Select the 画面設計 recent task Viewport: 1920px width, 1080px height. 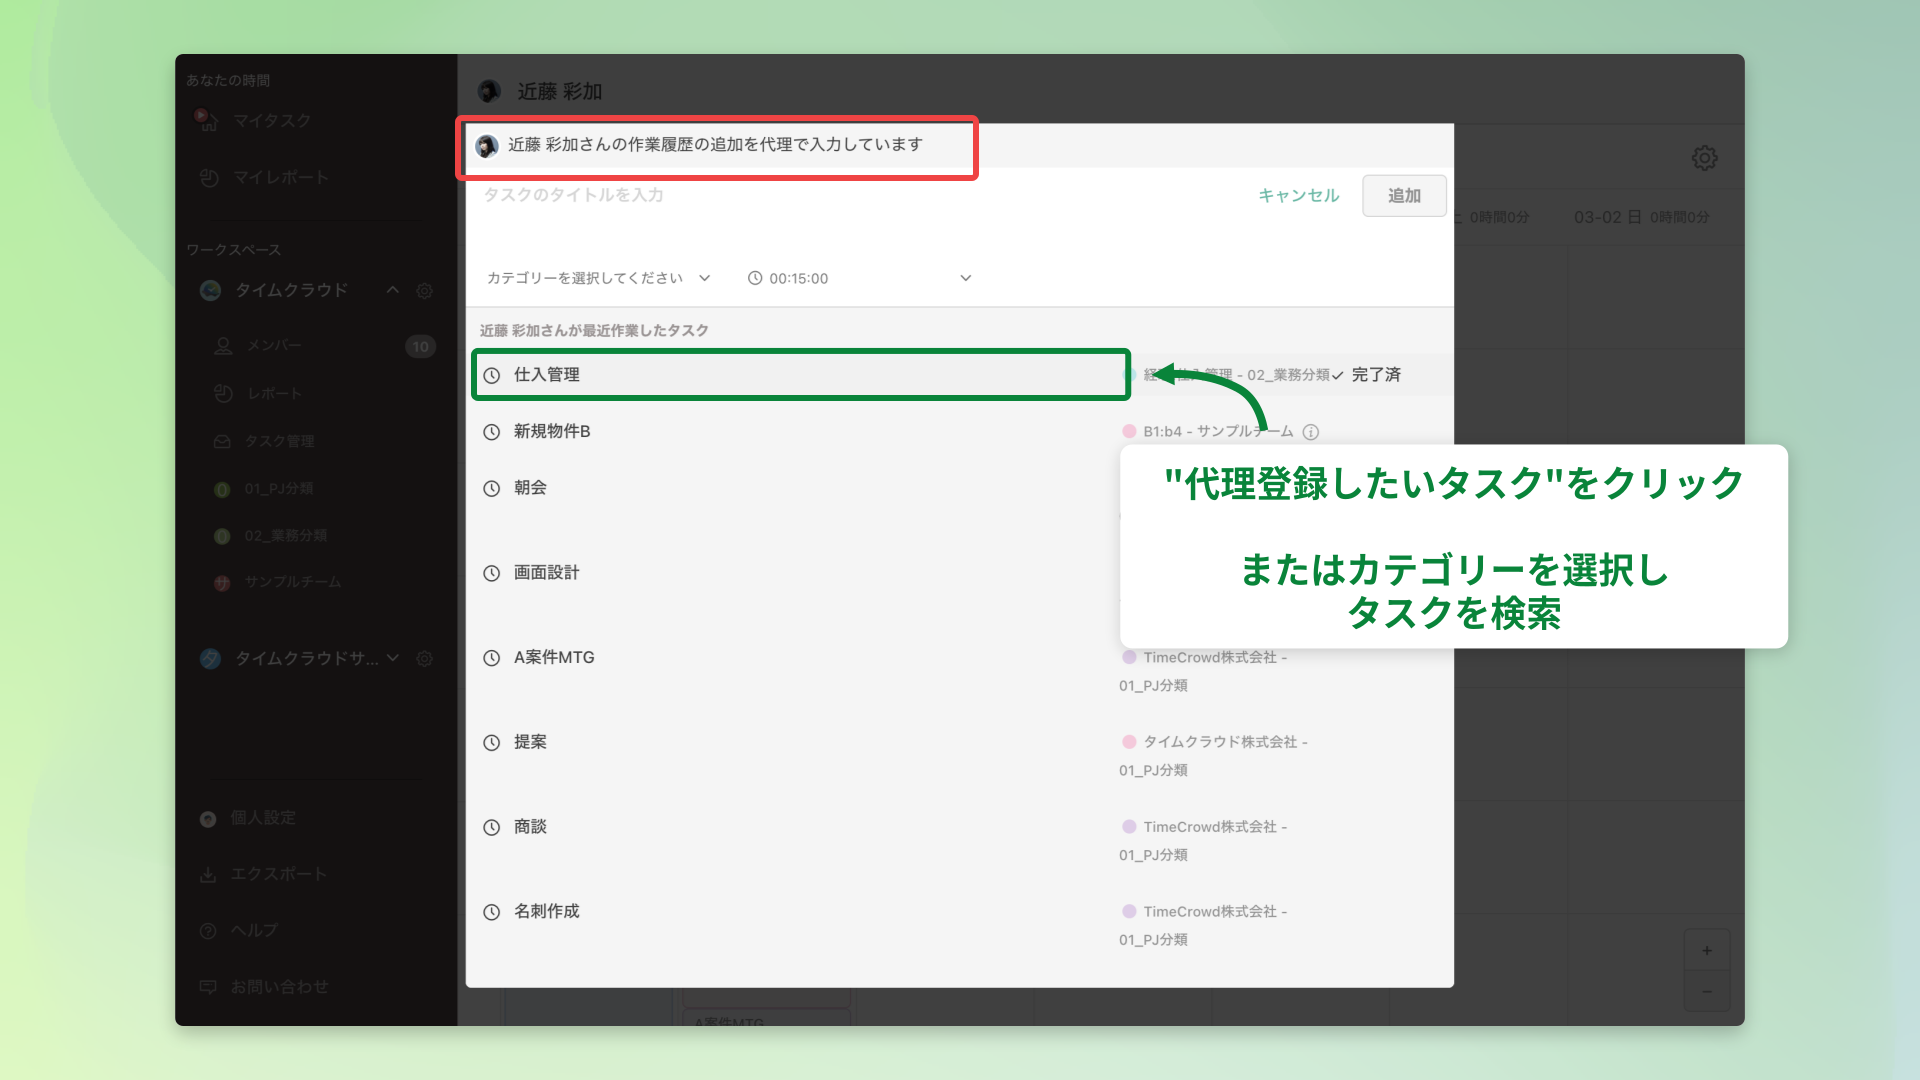546,573
